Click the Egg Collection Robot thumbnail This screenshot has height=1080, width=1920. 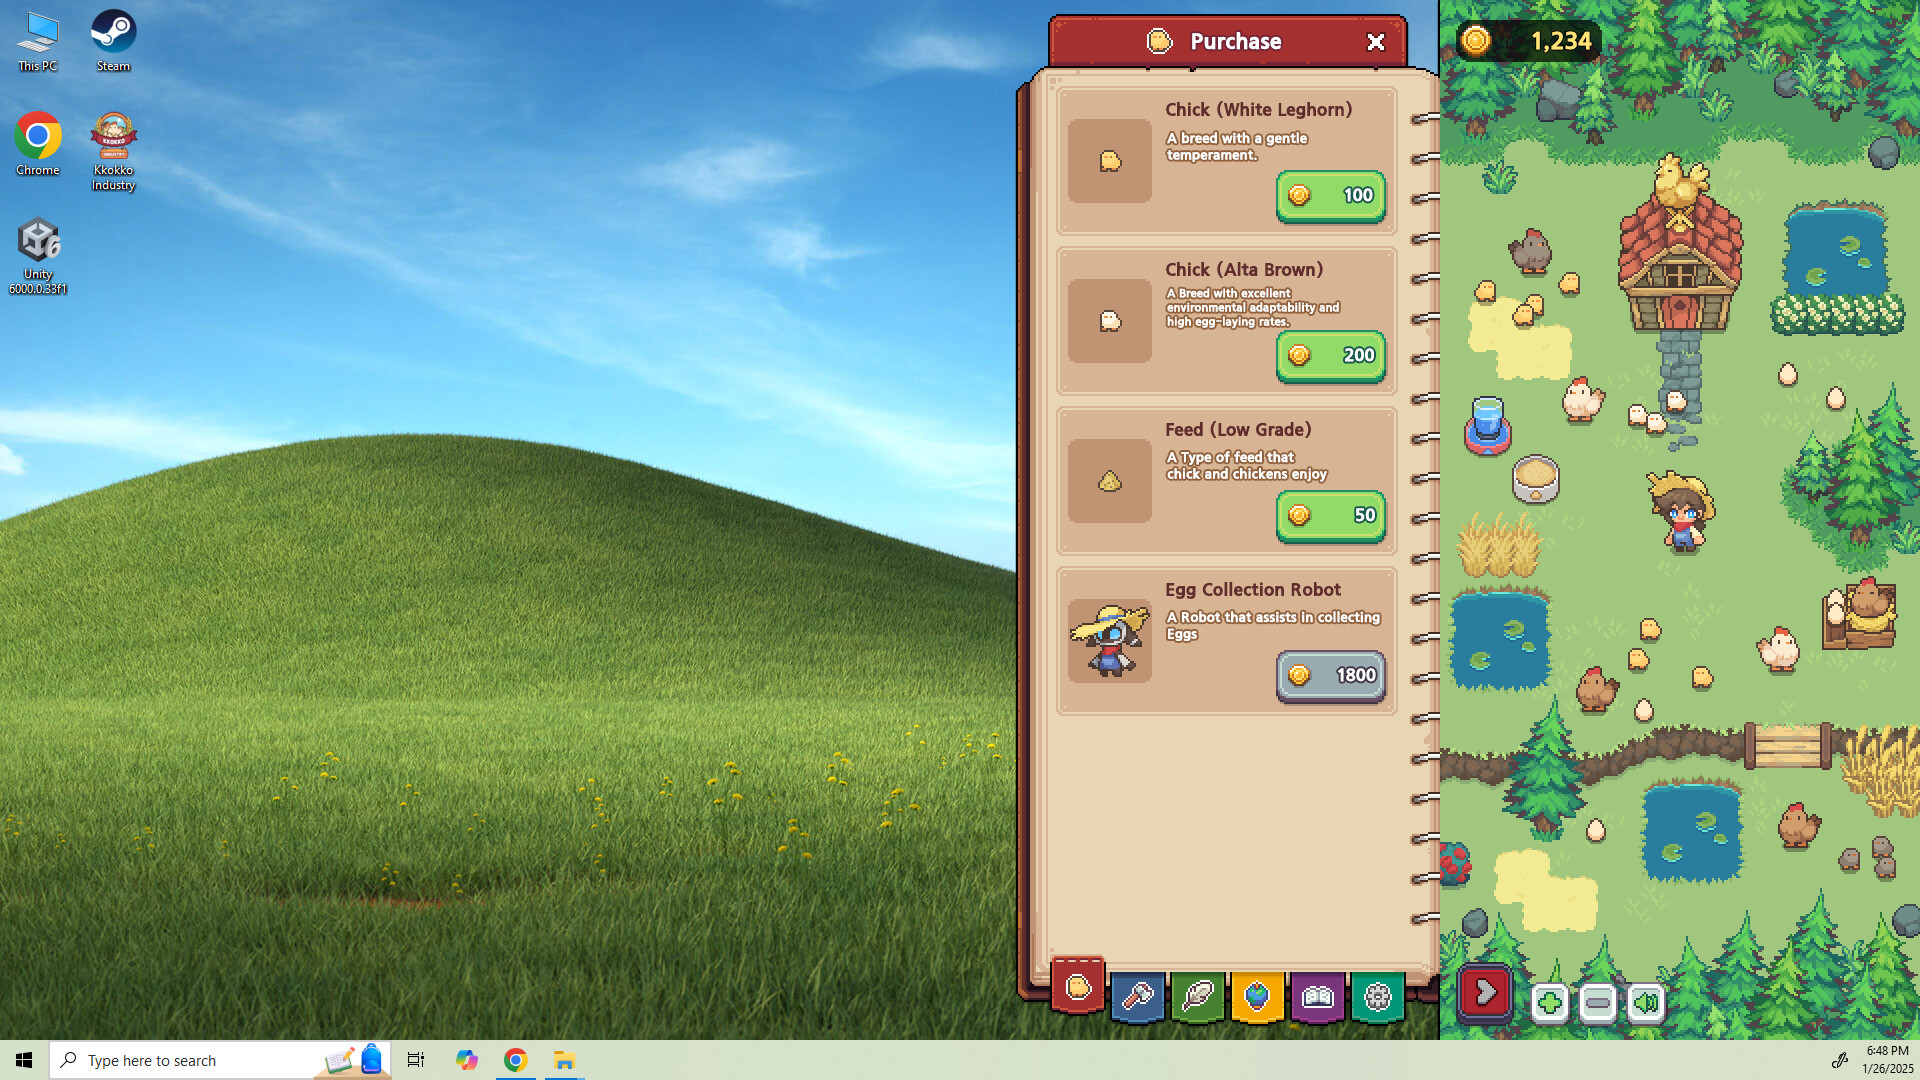[1110, 641]
